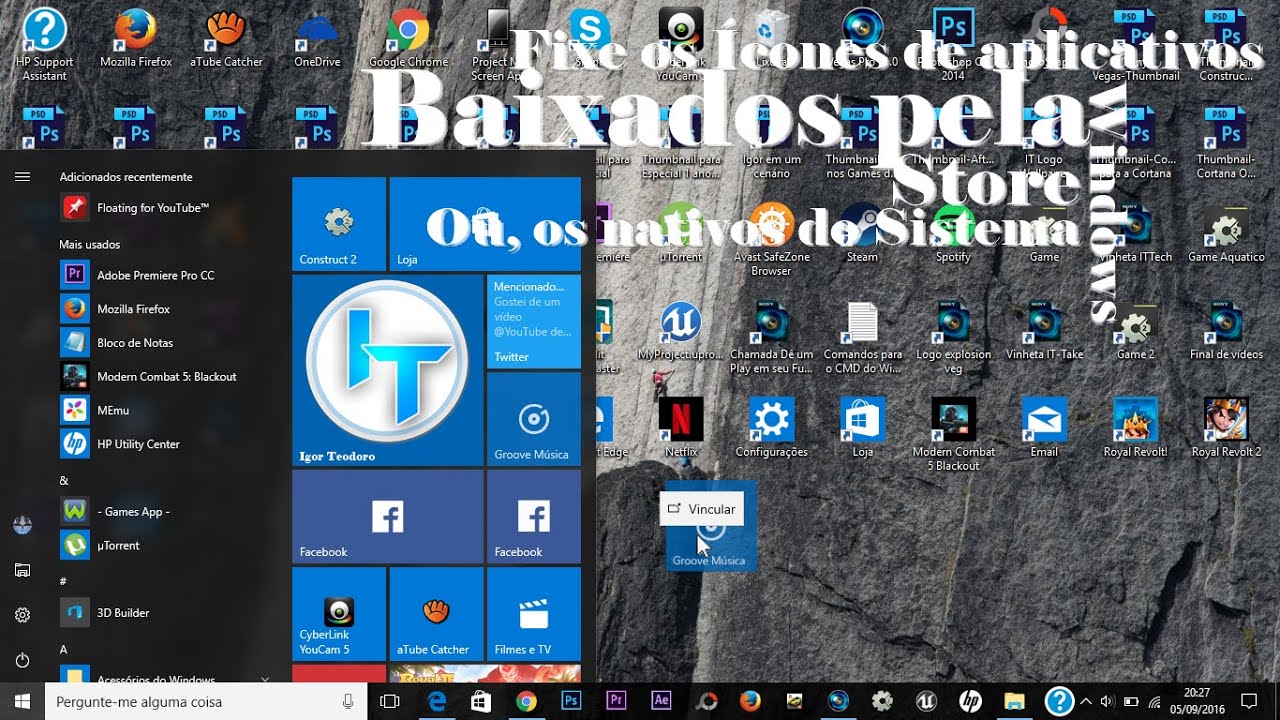Screen dimensions: 1280x720
Task: Open the Filmes e TV tile
Action: click(534, 614)
